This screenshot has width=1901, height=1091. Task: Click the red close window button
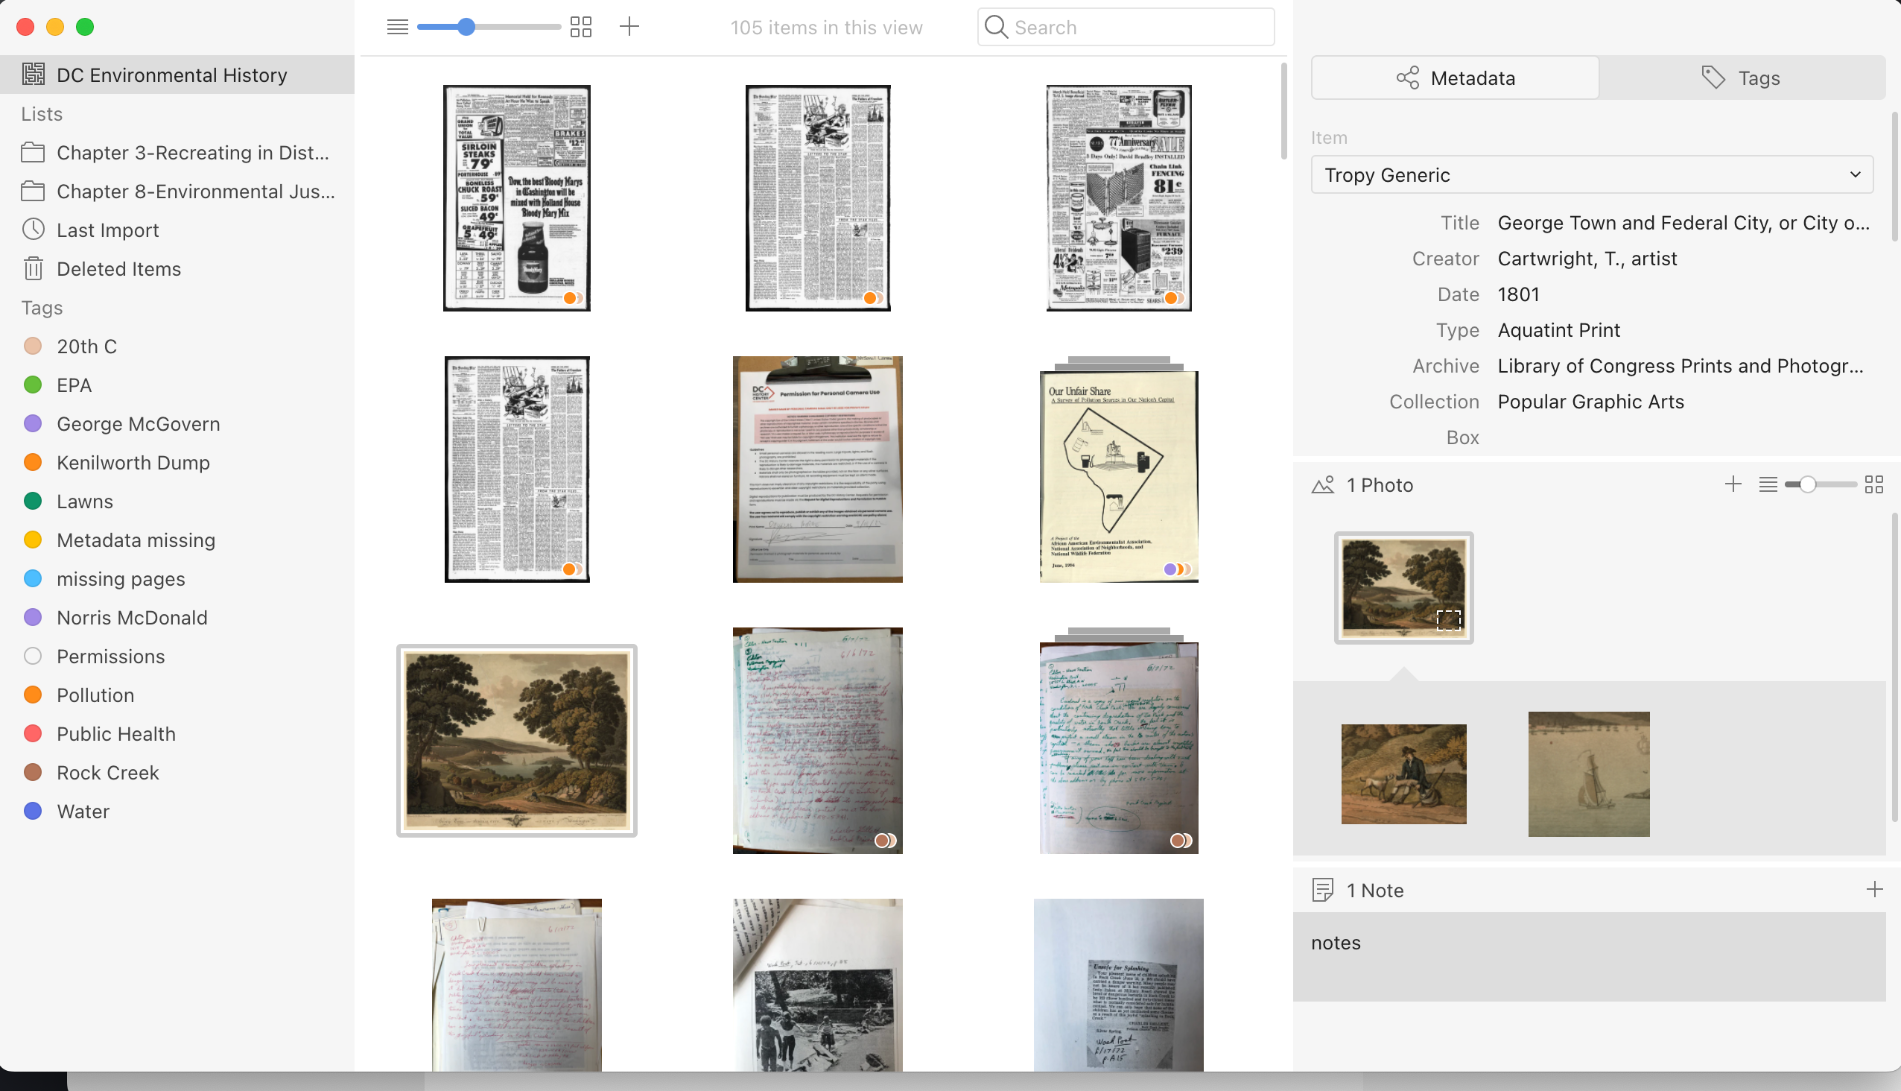25,27
